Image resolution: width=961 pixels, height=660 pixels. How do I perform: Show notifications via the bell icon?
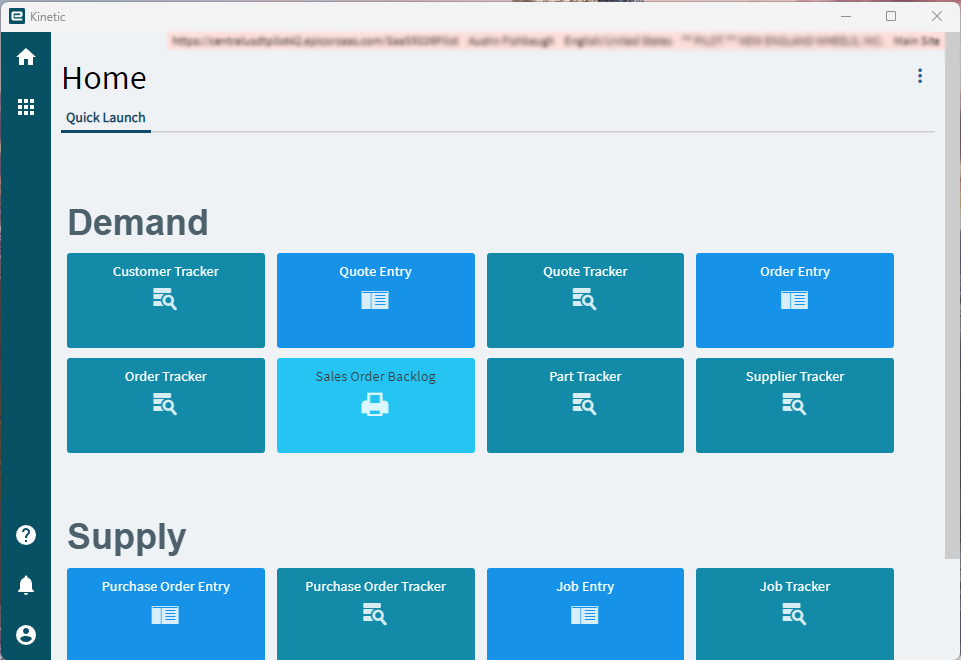26,585
